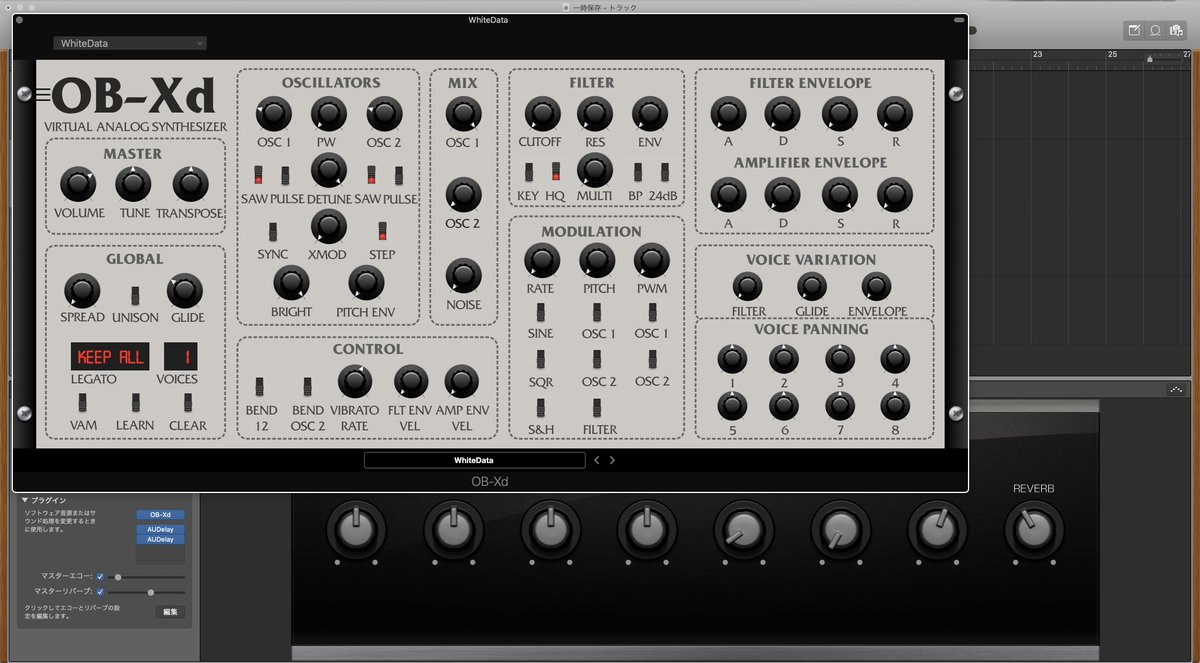This screenshot has height=663, width=1200.
Task: Toggle the BEND 12 switch
Action: point(260,386)
